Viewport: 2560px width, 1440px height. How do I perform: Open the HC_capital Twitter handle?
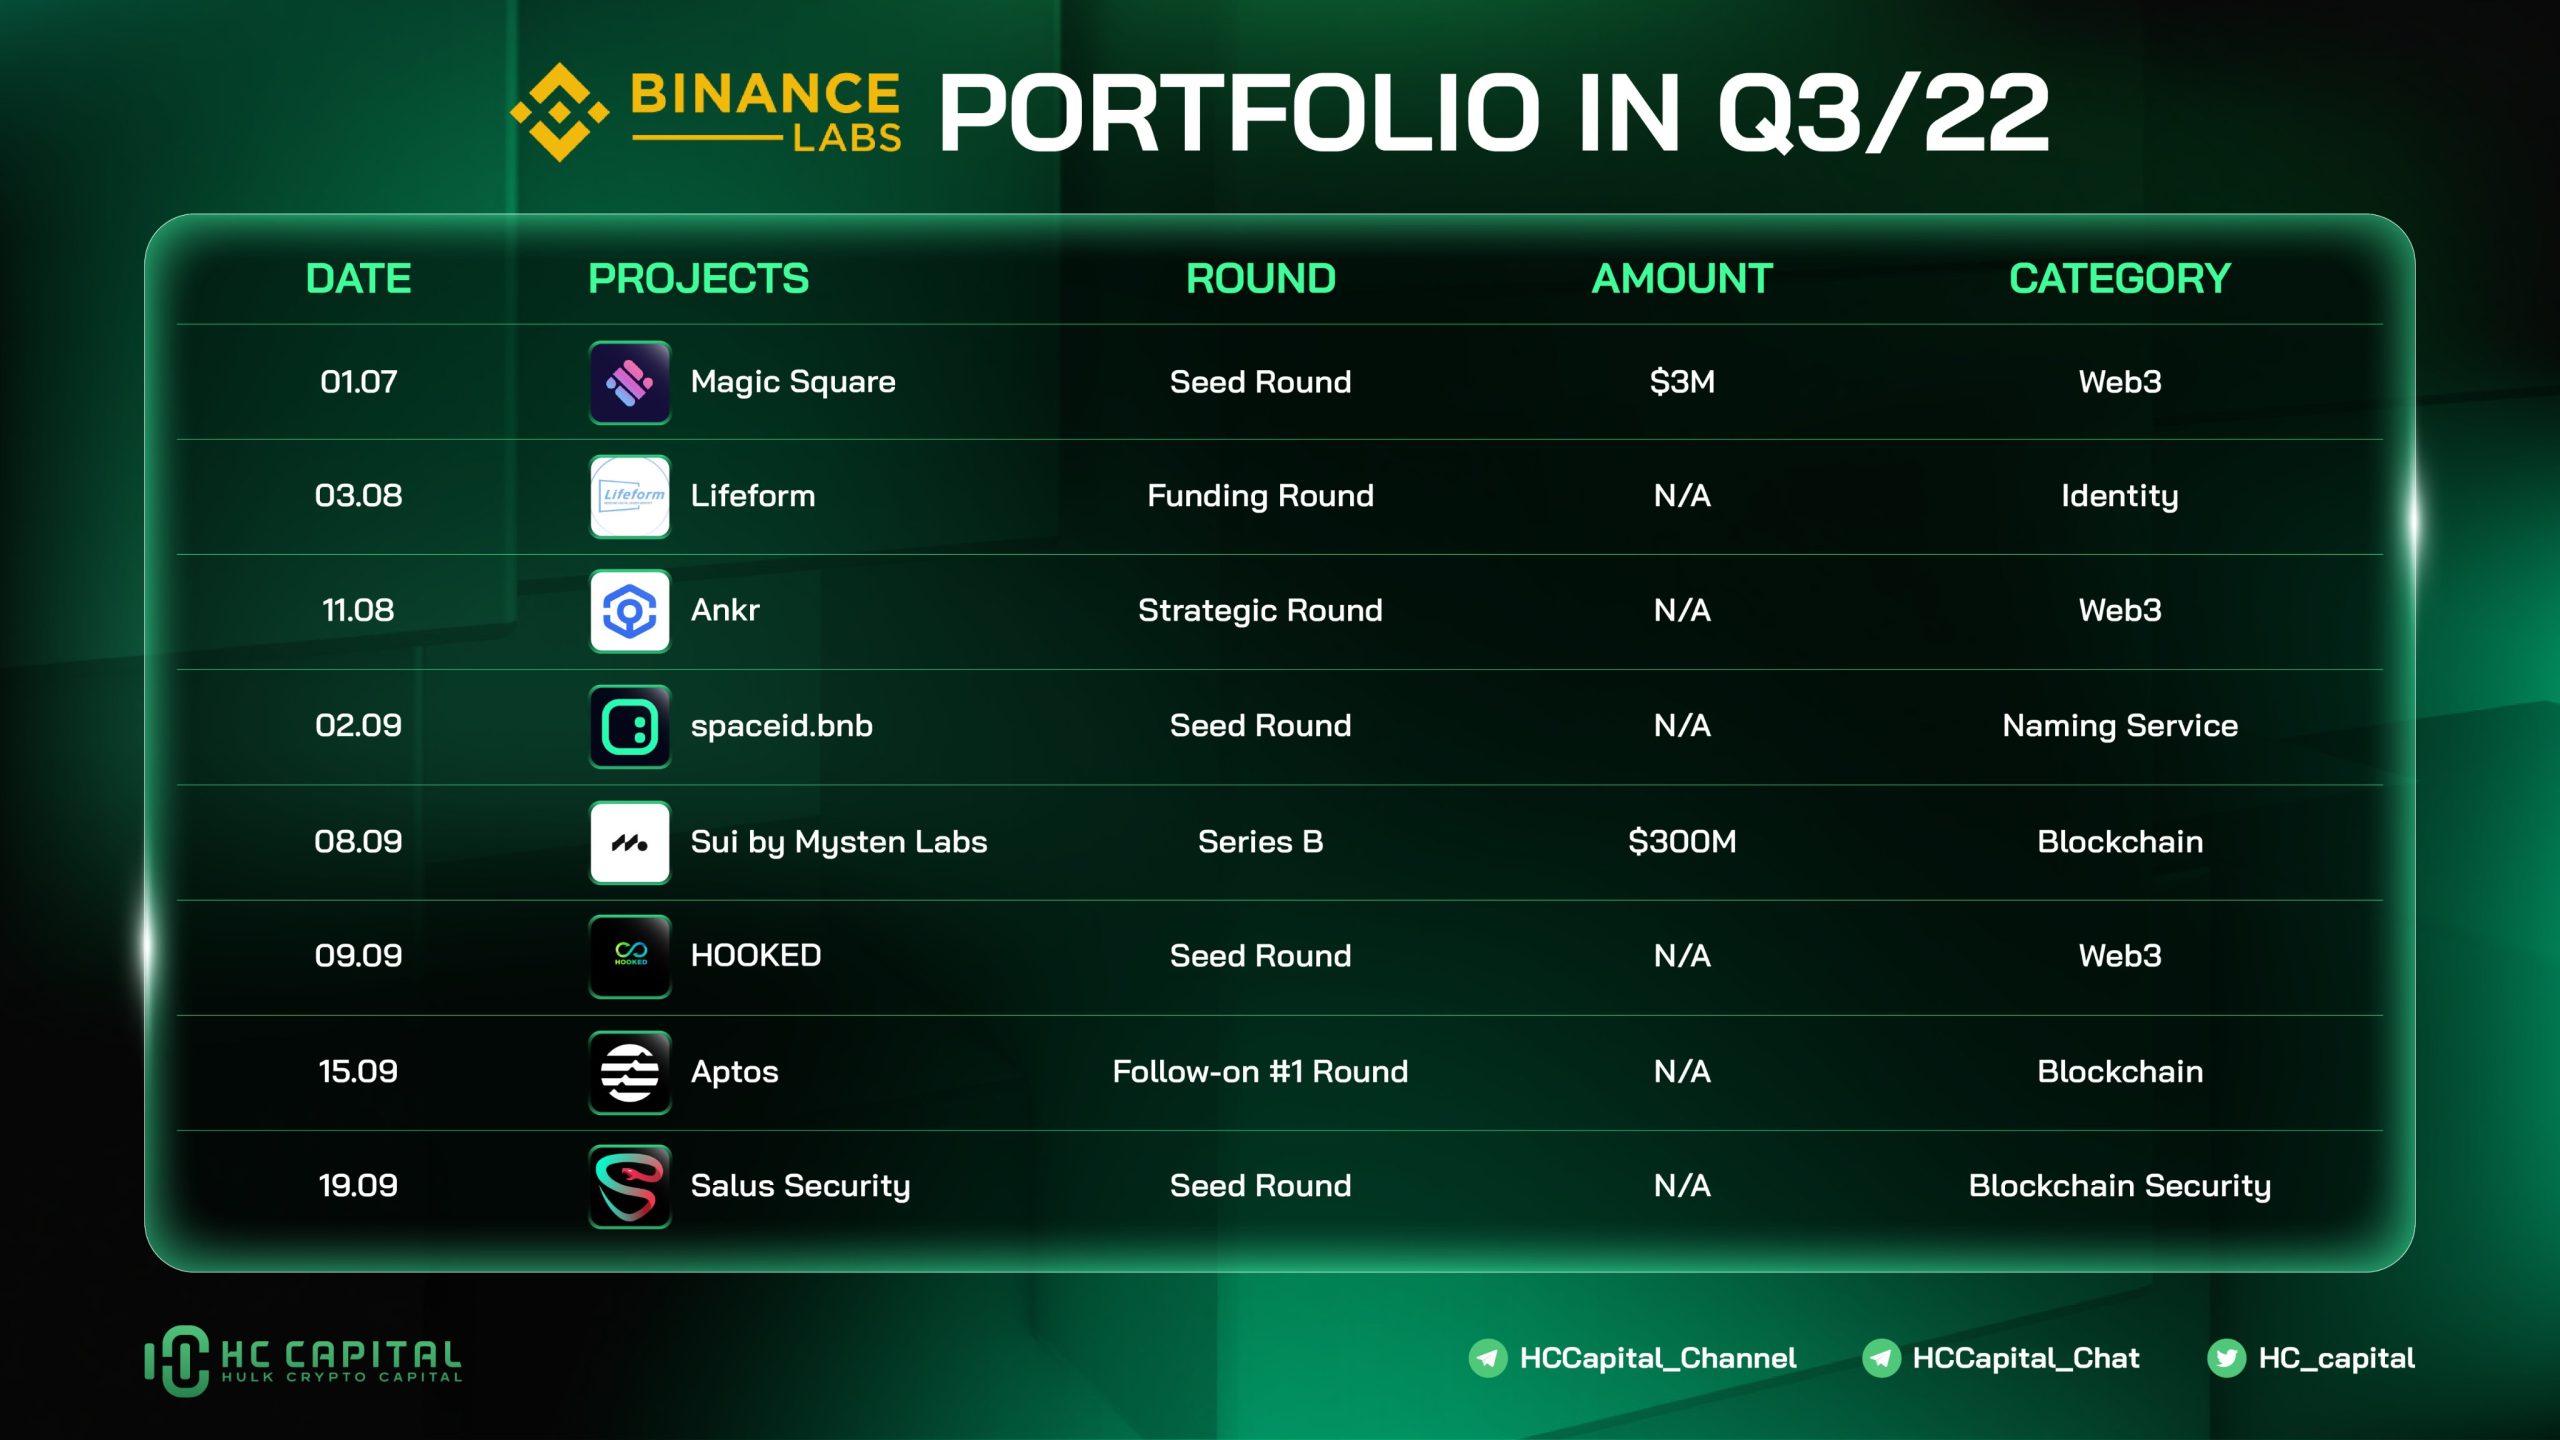(2336, 1358)
